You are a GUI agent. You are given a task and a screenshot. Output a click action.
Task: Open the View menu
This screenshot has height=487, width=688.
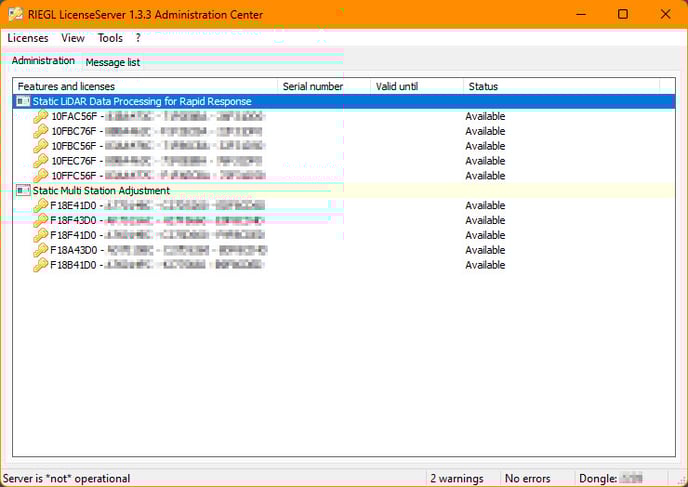pos(73,38)
